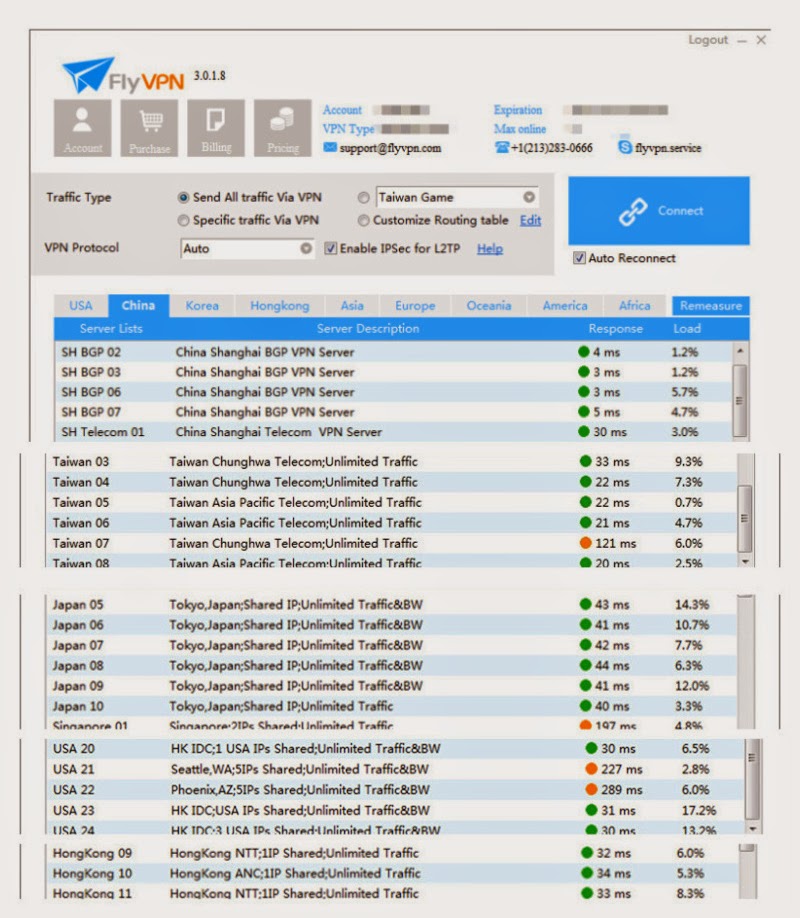Select the SH BGP 06 server row
This screenshot has height=918, width=800.
[393, 392]
